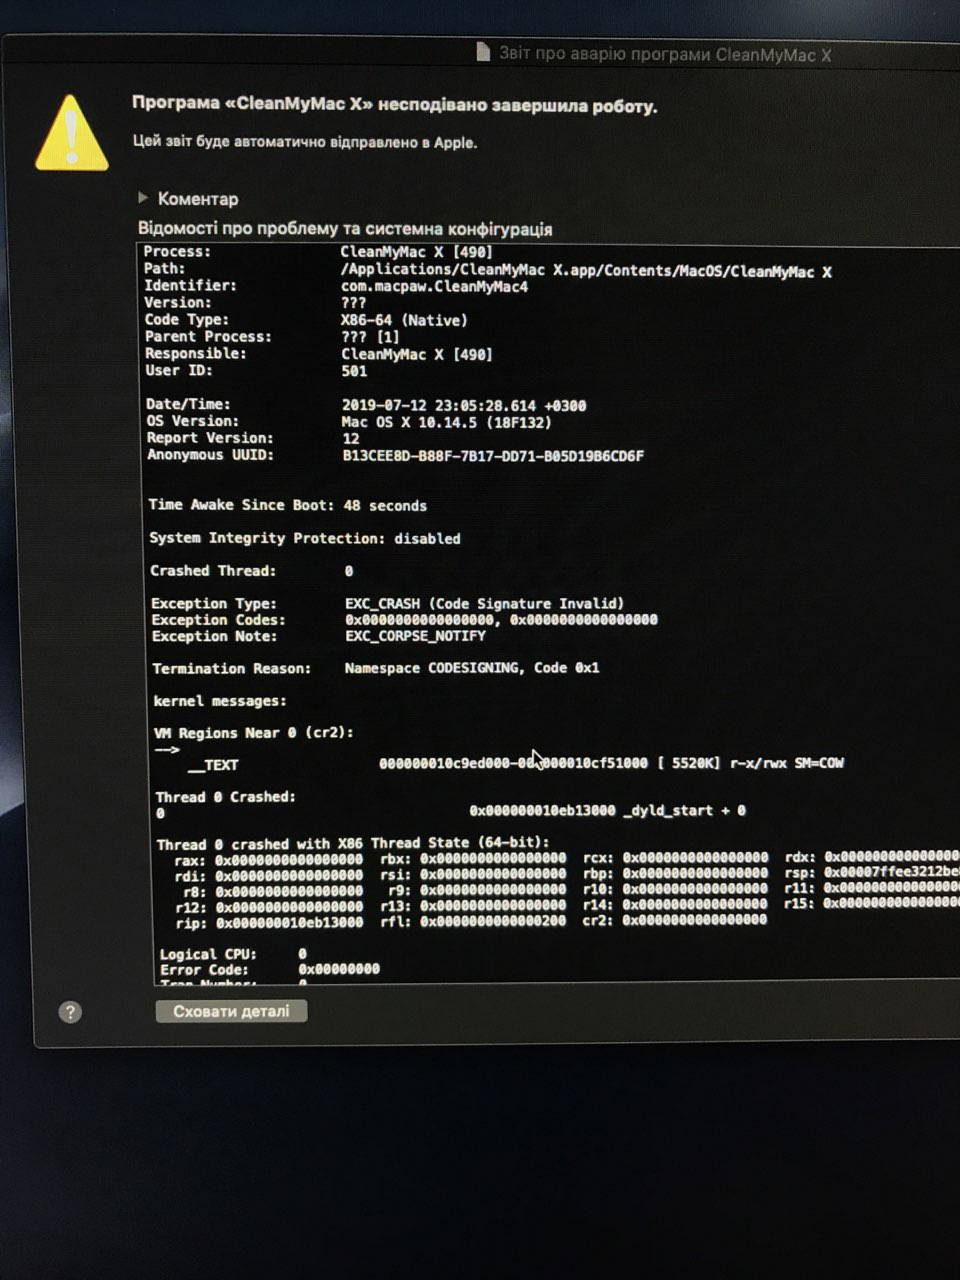The width and height of the screenshot is (960, 1280).
Task: Click '_dyld_start + 0' stack frame
Action: 685,811
